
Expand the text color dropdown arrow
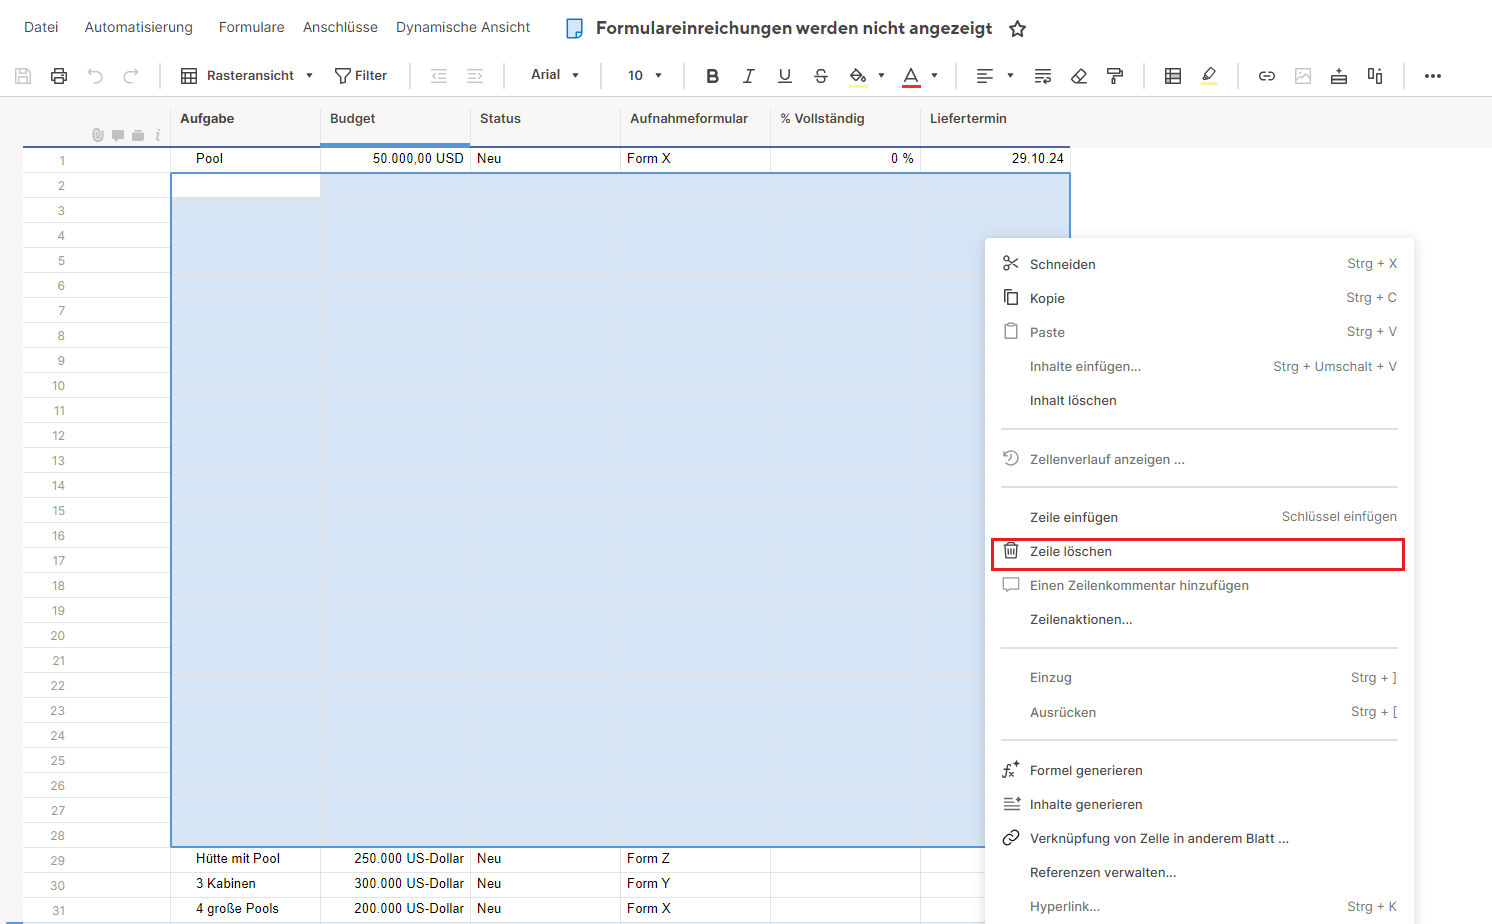click(935, 76)
